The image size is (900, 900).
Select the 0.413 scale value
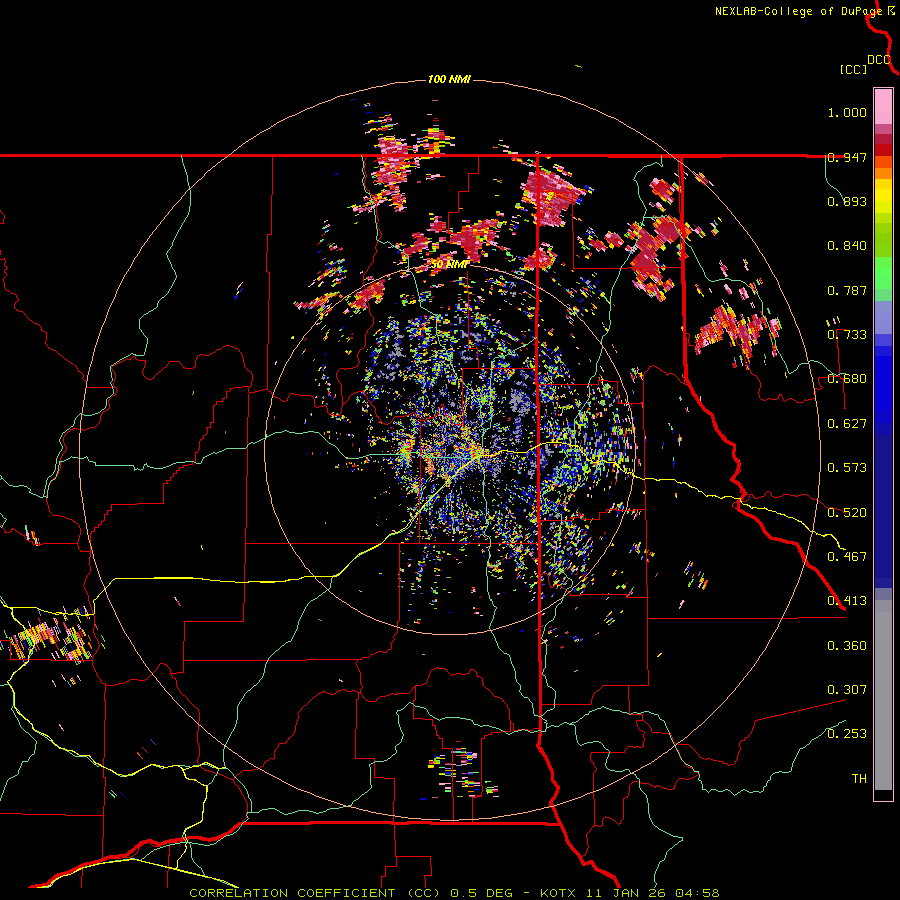(x=847, y=601)
